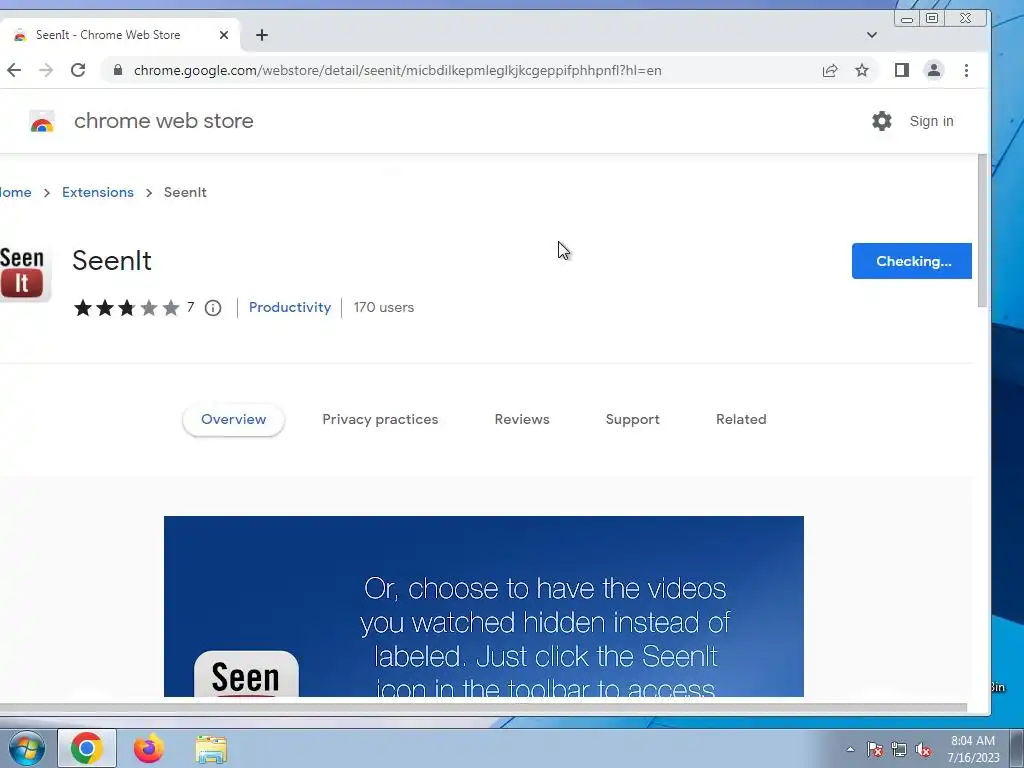1024x768 pixels.
Task: Open the Chrome side panel
Action: 902,71
